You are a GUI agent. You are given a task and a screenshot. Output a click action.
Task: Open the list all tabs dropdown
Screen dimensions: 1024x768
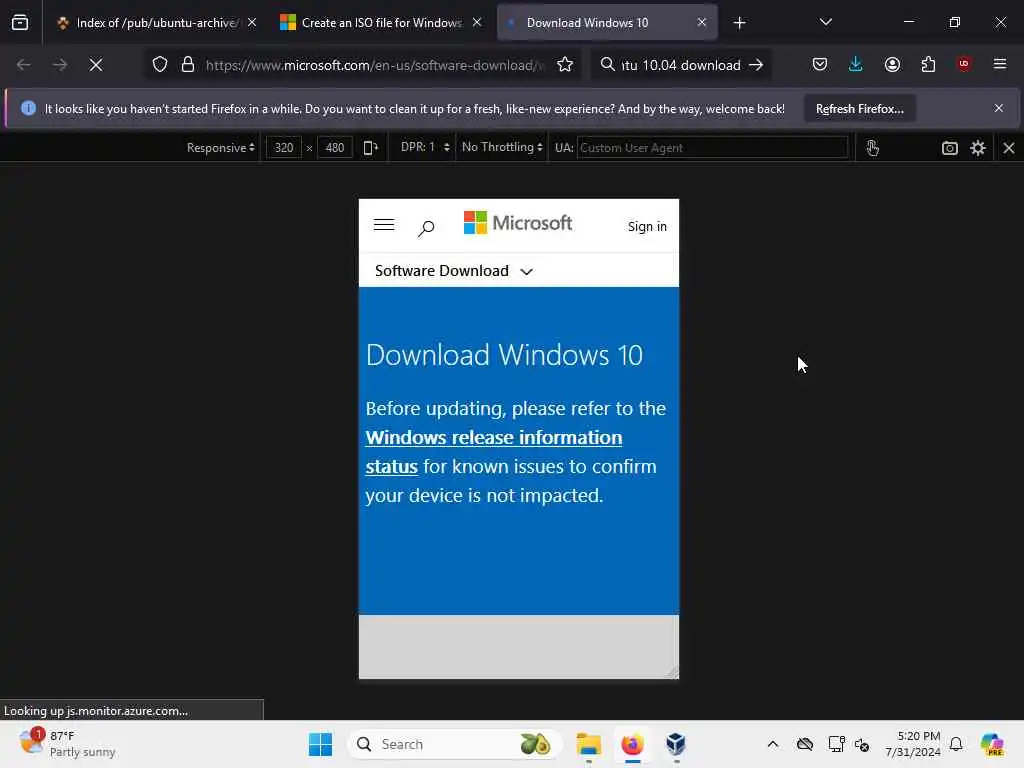[825, 22]
